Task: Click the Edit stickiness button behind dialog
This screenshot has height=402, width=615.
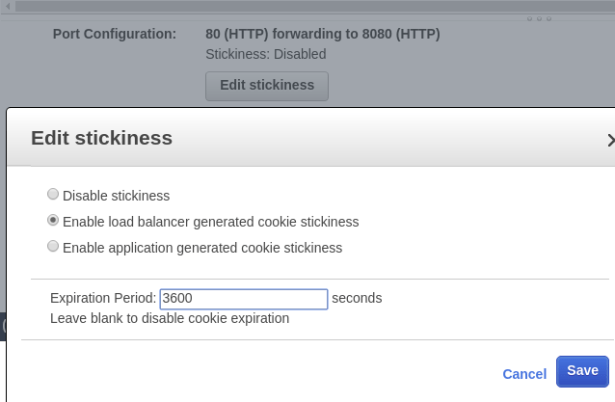Action: click(x=266, y=85)
